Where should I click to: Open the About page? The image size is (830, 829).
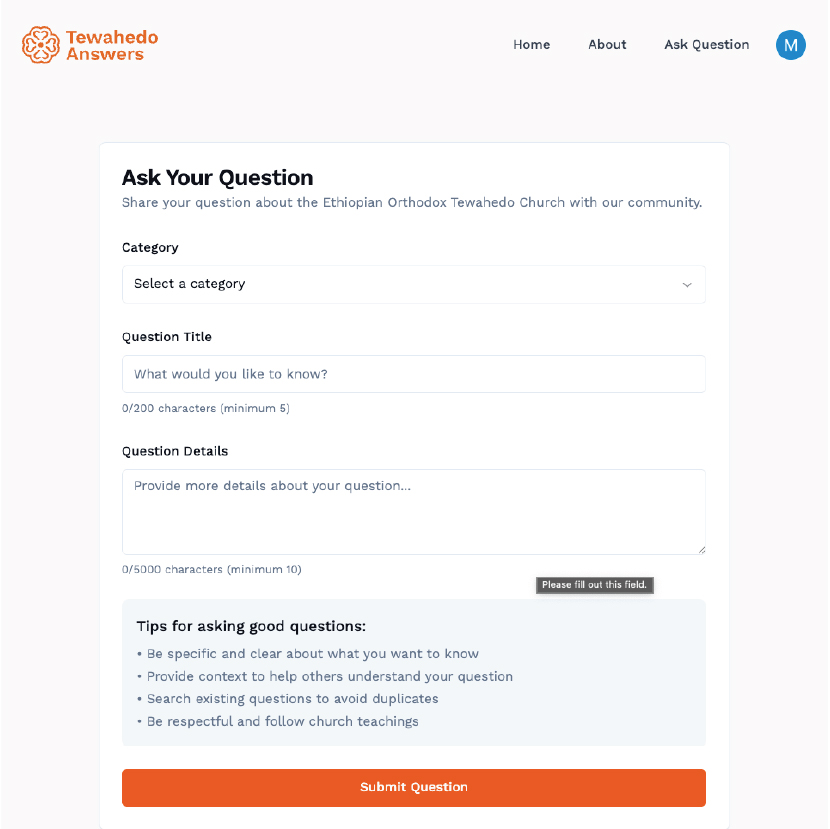coord(607,44)
